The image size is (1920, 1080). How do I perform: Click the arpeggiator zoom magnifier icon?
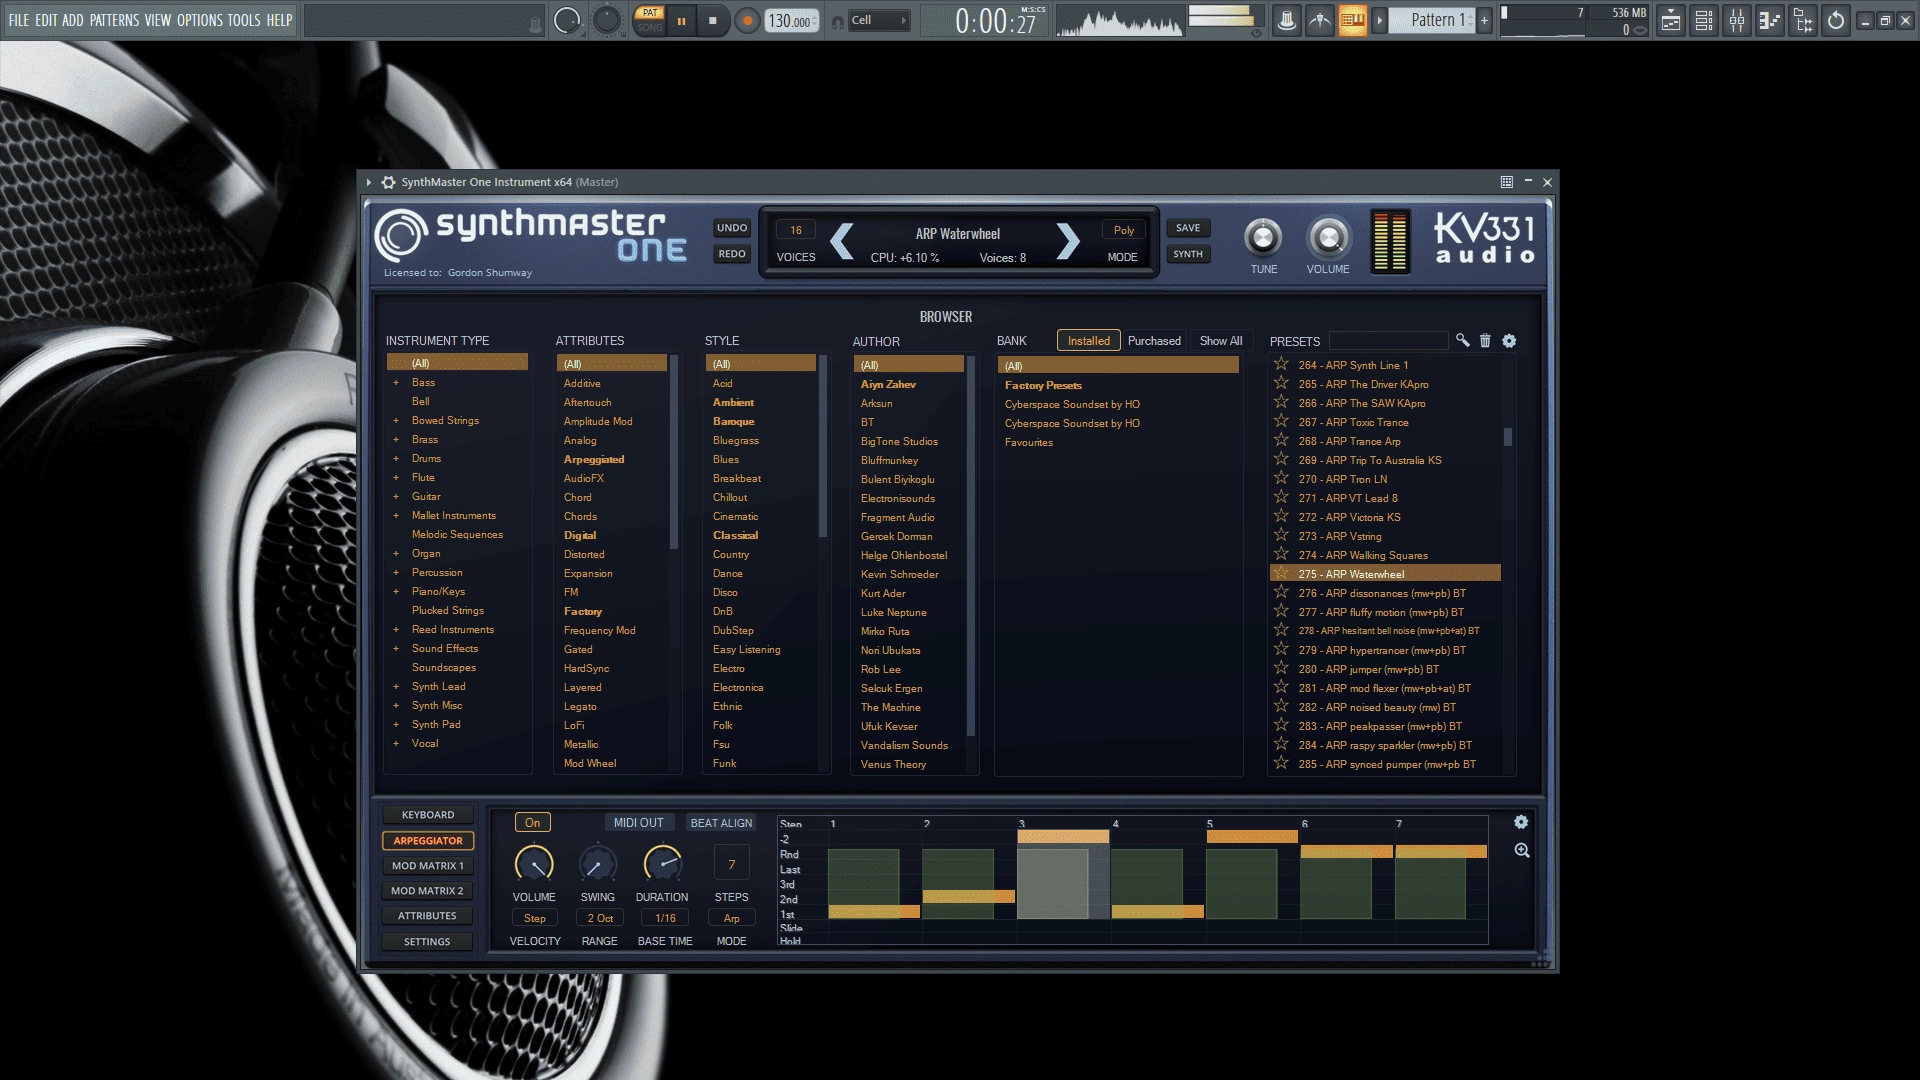coord(1521,850)
